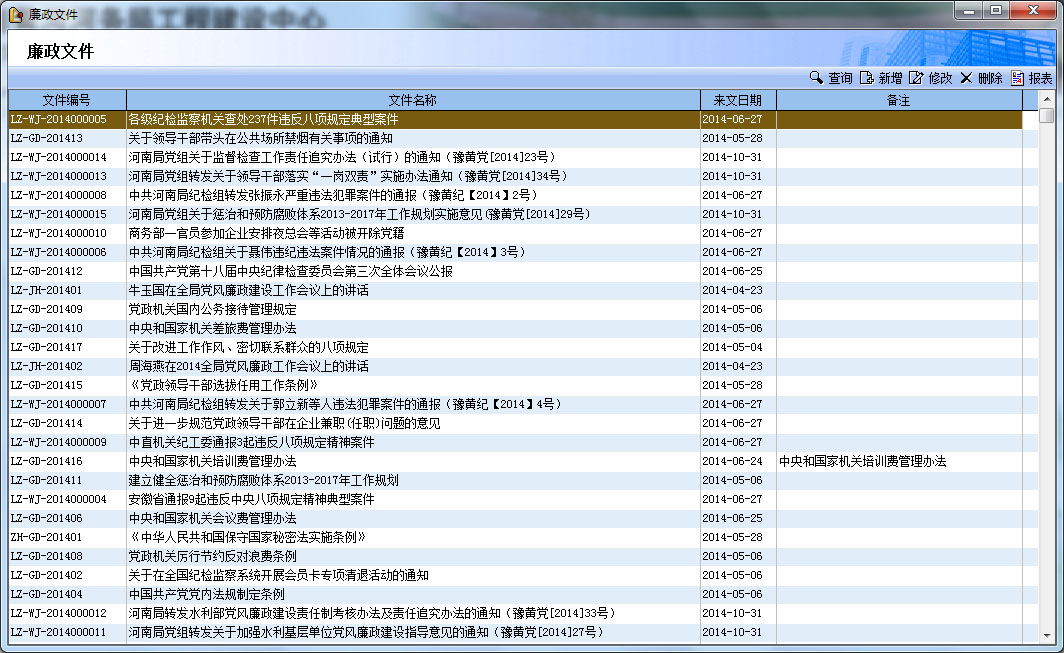Click the scrollbar up arrow

pos(1046,99)
